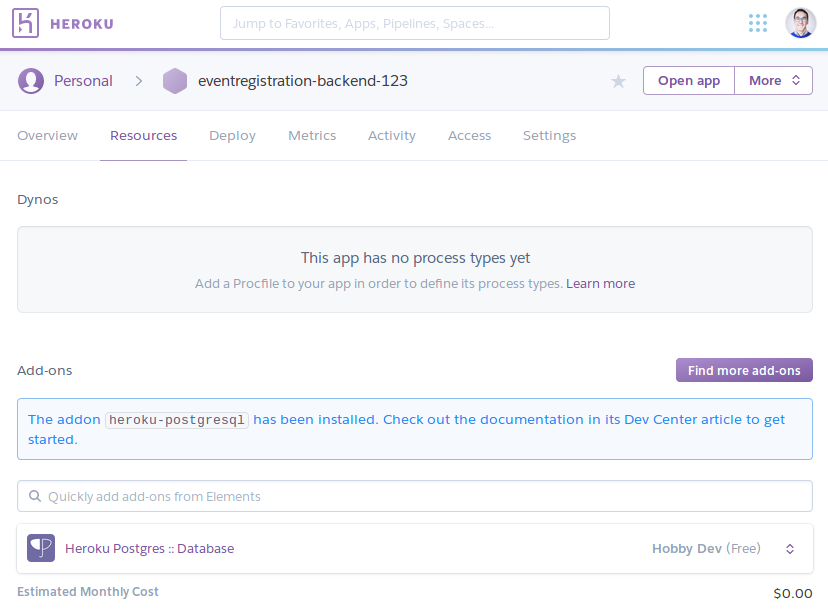Screen dimensions: 828x610
Task: Click the Open app button
Action: 689,80
